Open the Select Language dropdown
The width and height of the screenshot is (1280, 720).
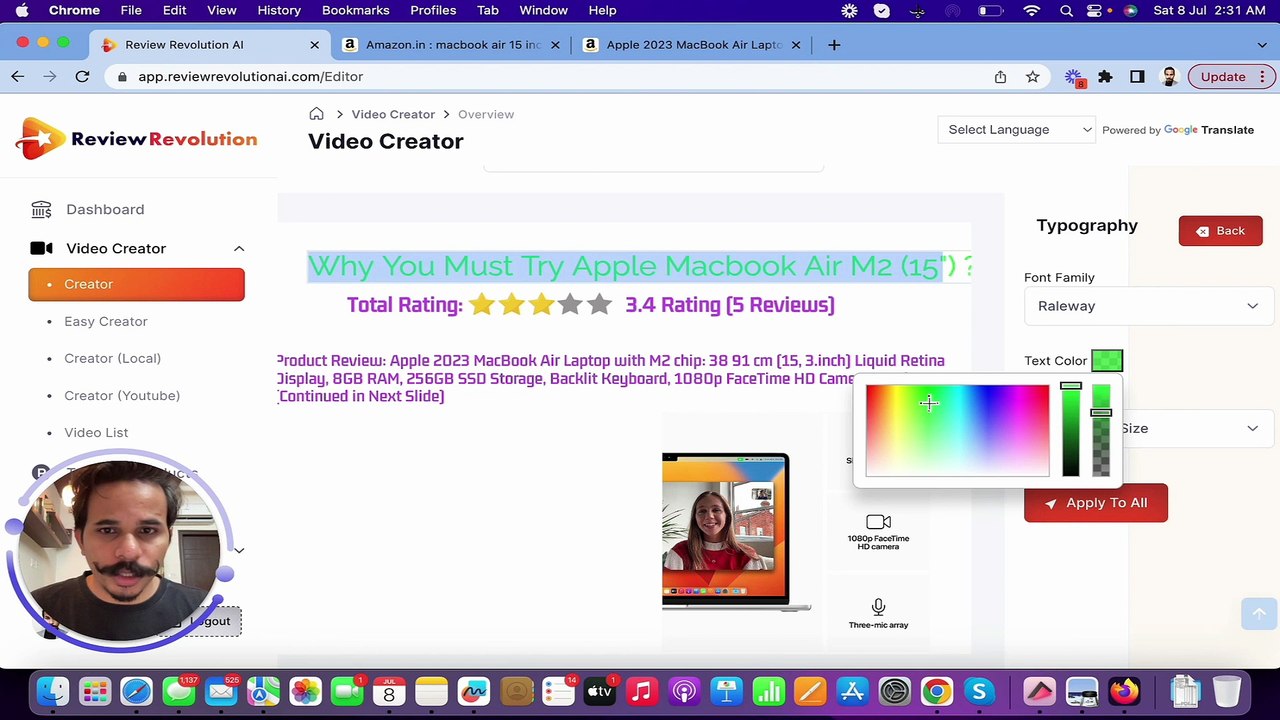tap(1018, 129)
